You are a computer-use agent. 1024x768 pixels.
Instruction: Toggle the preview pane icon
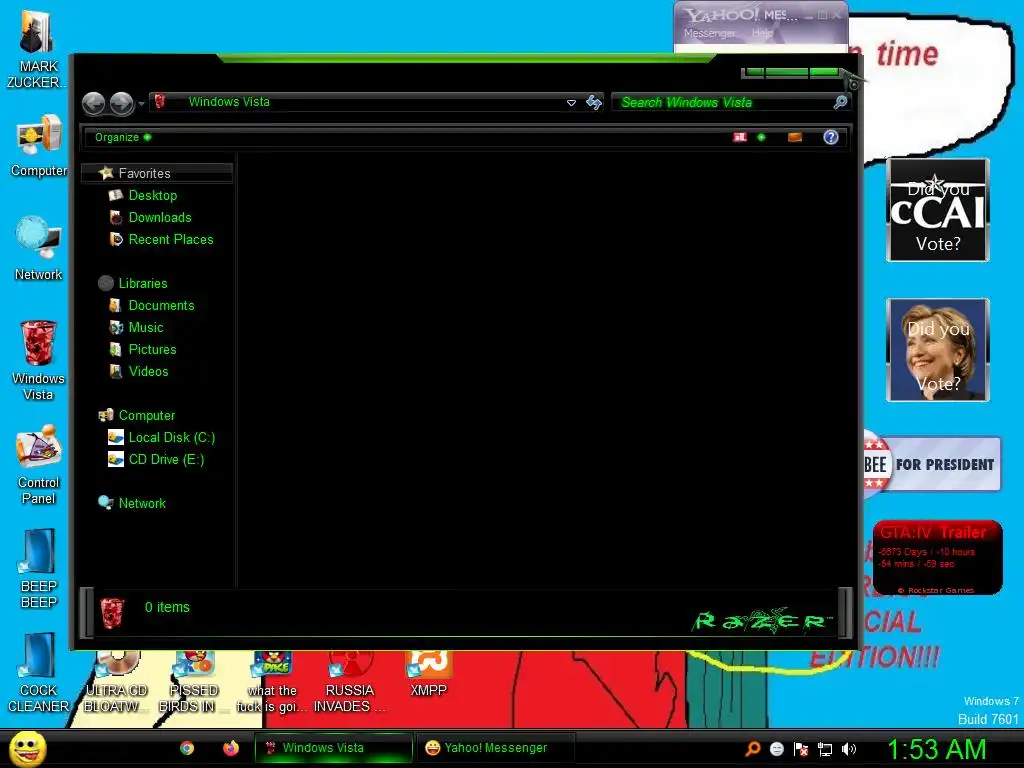click(x=795, y=137)
